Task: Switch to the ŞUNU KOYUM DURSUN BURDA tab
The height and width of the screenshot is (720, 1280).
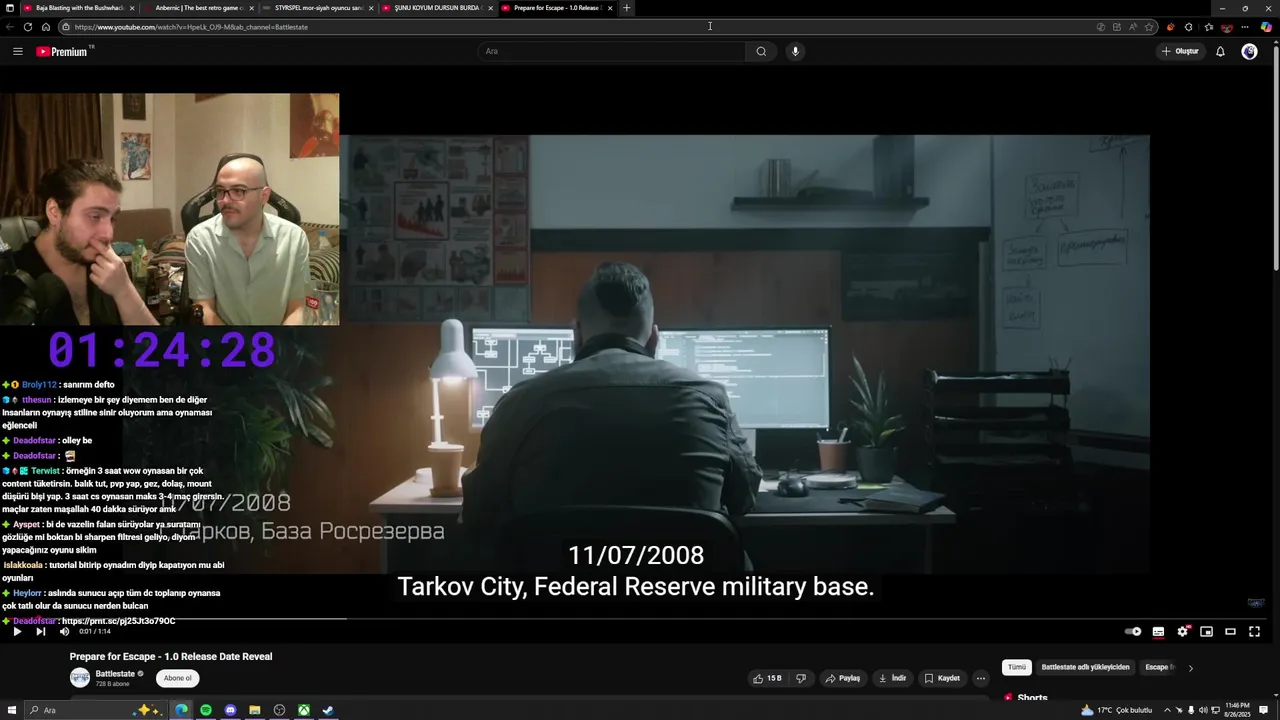Action: (437, 8)
